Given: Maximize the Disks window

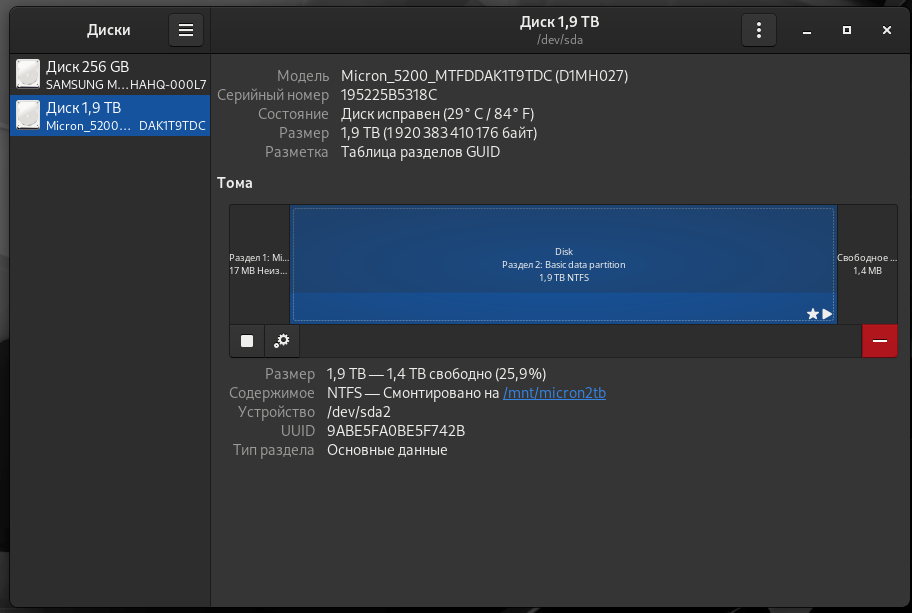Looking at the screenshot, I should (847, 30).
